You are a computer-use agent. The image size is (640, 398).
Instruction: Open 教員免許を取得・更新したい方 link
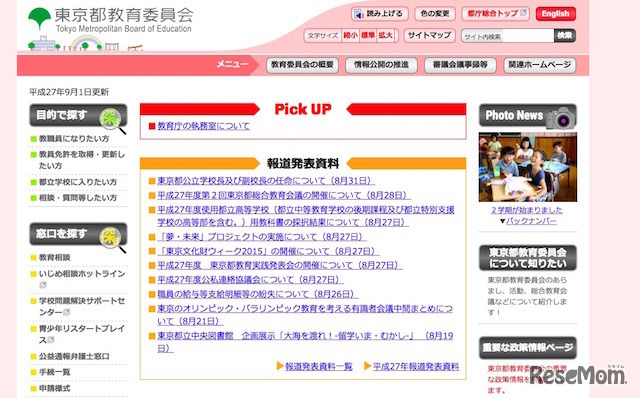point(82,160)
